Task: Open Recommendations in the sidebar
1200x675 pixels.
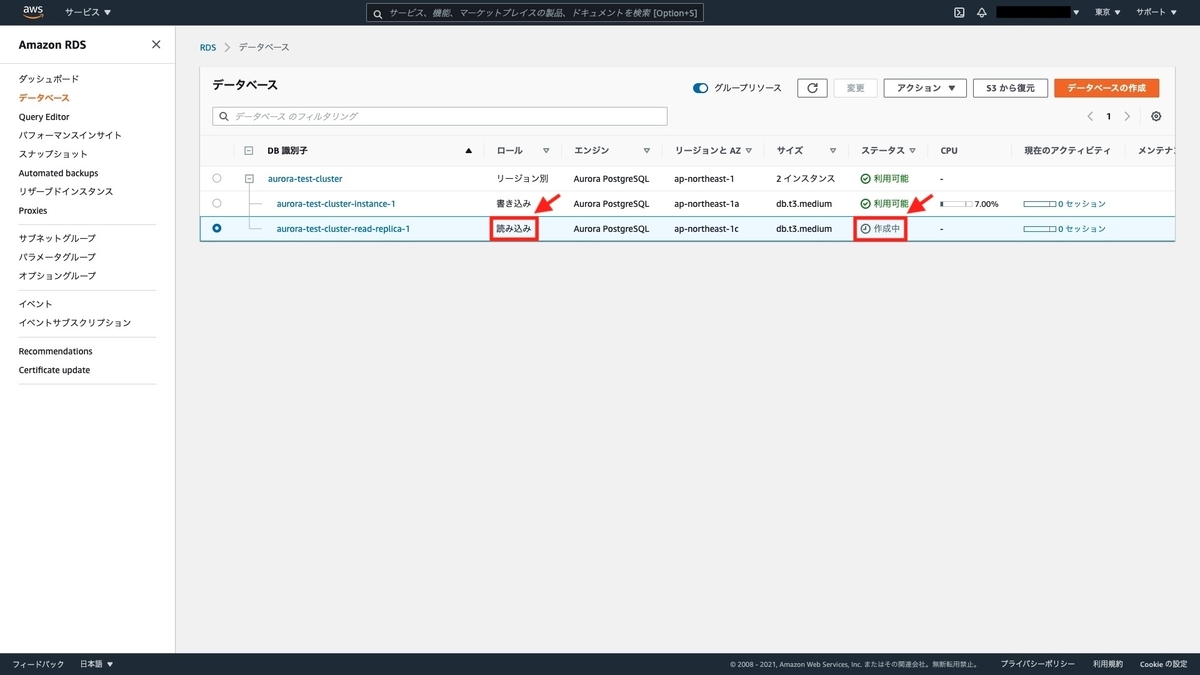Action: [x=55, y=351]
